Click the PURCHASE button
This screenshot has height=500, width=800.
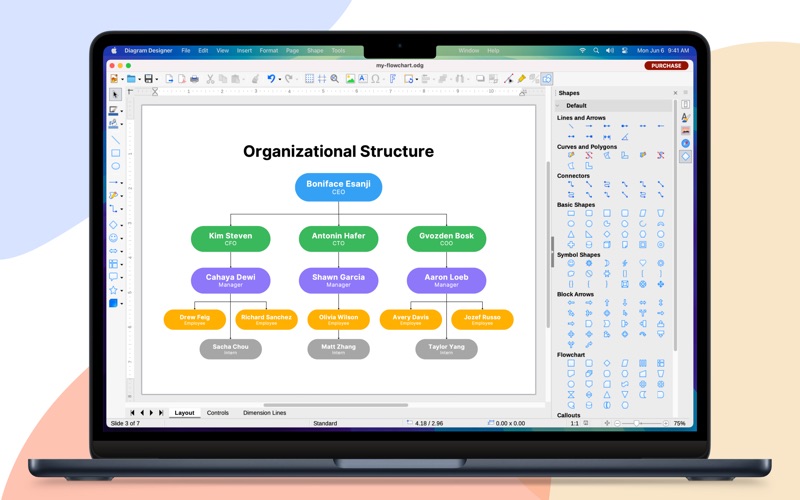[x=666, y=65]
